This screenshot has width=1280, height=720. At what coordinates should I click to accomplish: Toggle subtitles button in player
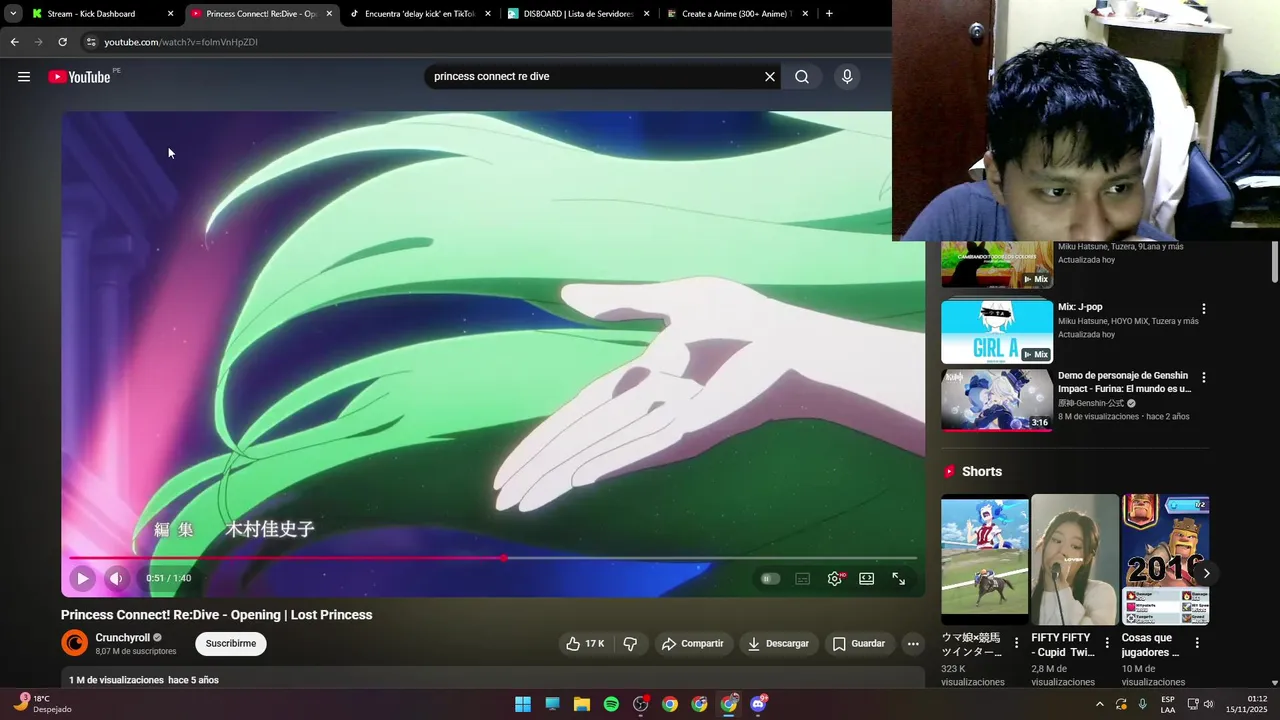(x=802, y=578)
